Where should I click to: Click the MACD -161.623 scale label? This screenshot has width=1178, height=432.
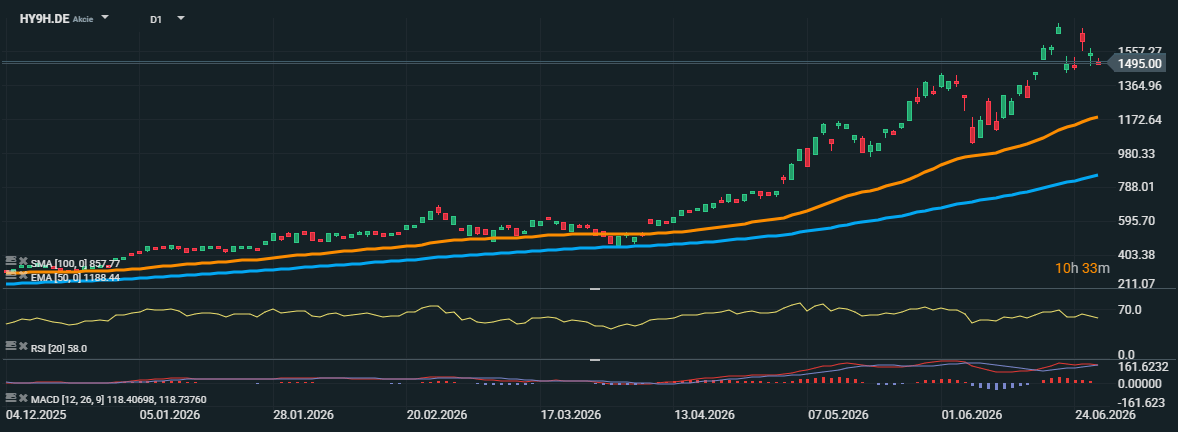(1141, 402)
